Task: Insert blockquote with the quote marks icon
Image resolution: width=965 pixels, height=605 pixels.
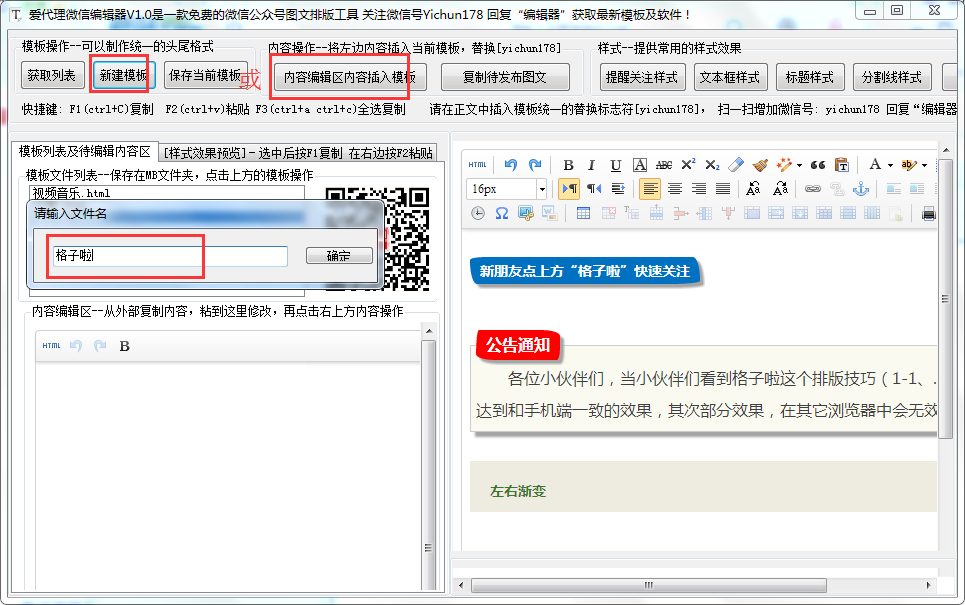Action: point(818,165)
